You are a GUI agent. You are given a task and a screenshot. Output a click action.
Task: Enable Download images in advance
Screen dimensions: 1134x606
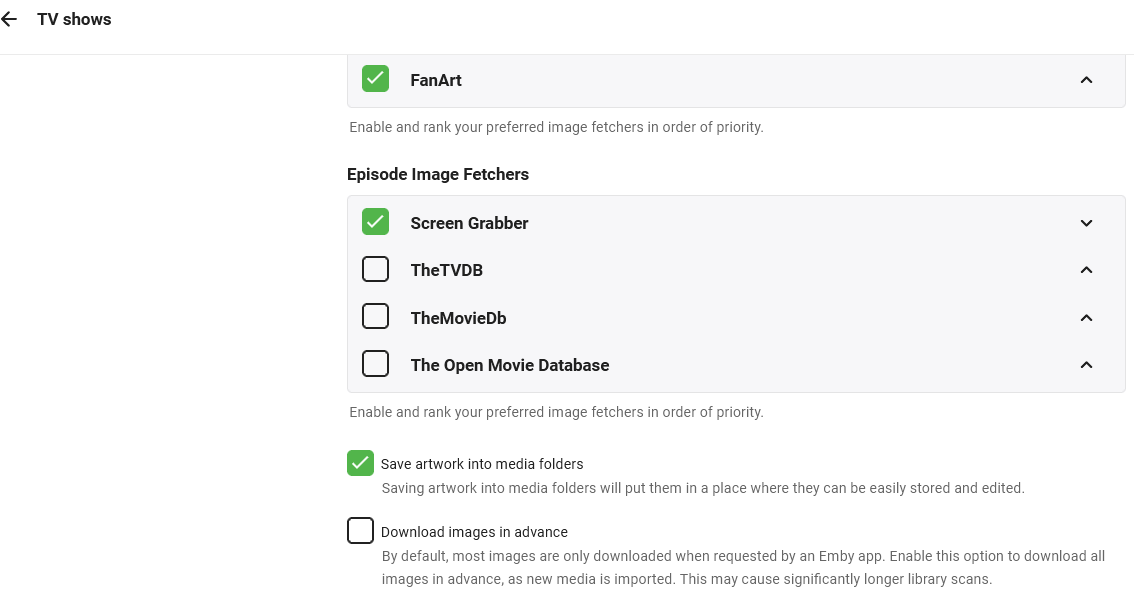360,531
